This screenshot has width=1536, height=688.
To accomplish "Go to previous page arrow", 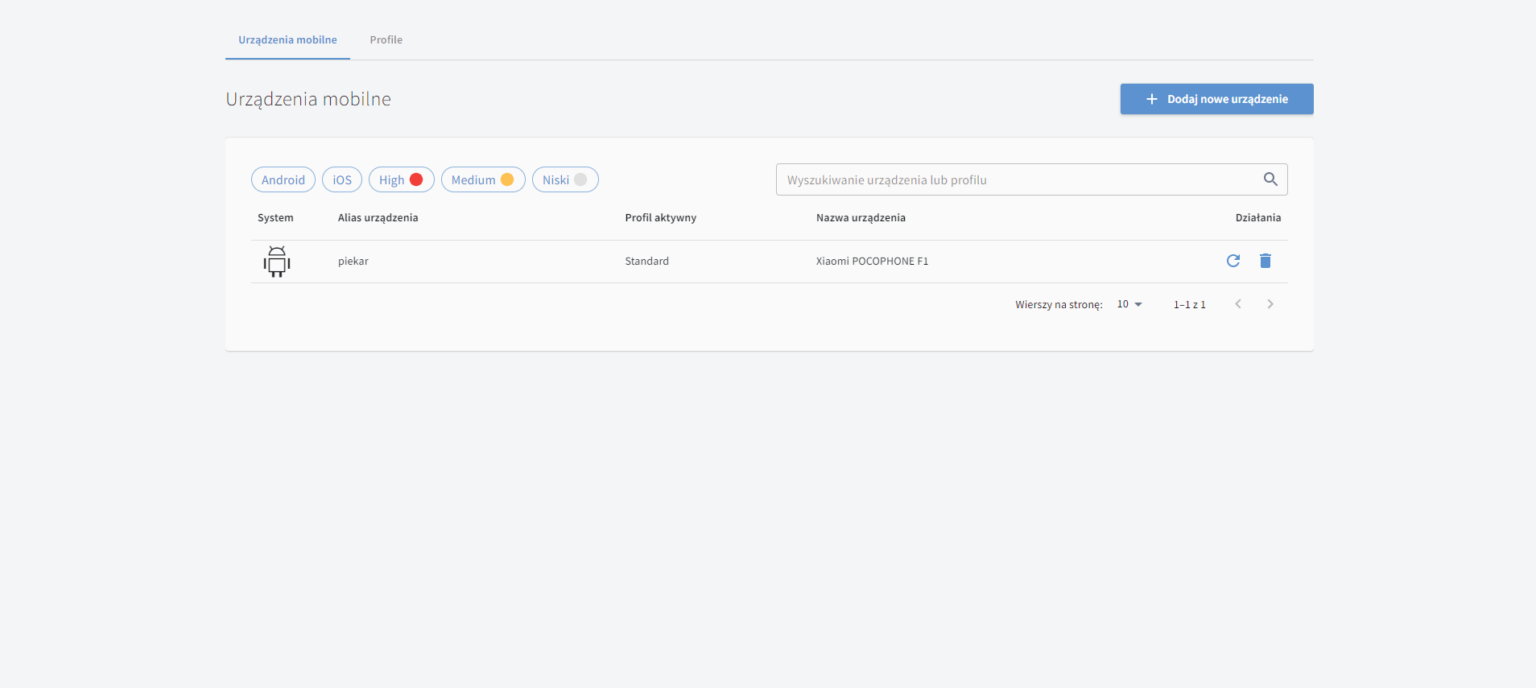I will (x=1238, y=304).
